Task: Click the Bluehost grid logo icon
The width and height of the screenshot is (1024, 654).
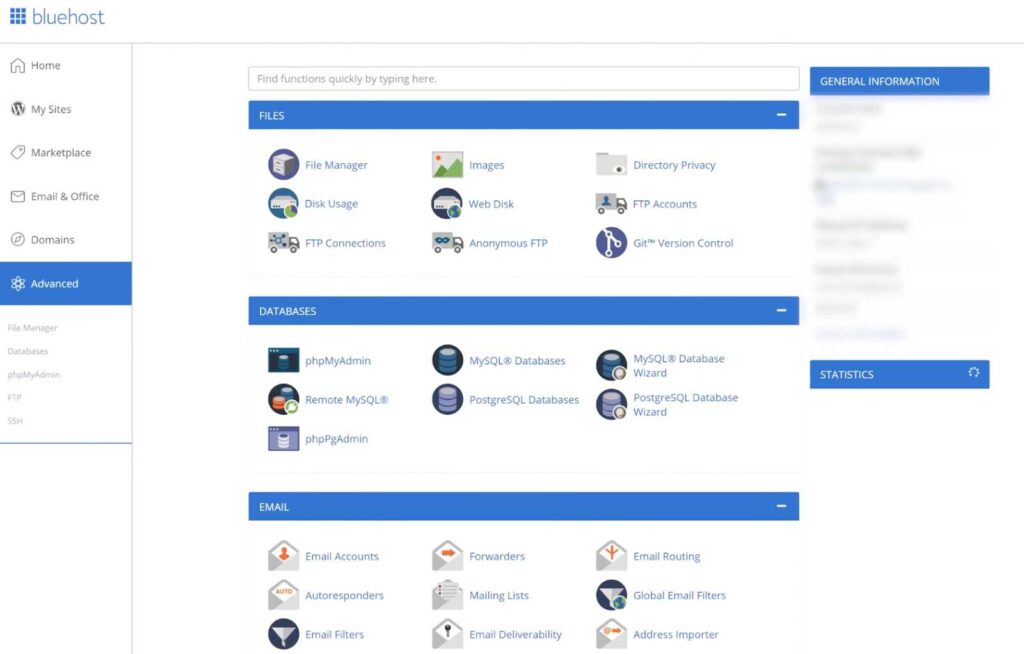Action: [x=18, y=16]
